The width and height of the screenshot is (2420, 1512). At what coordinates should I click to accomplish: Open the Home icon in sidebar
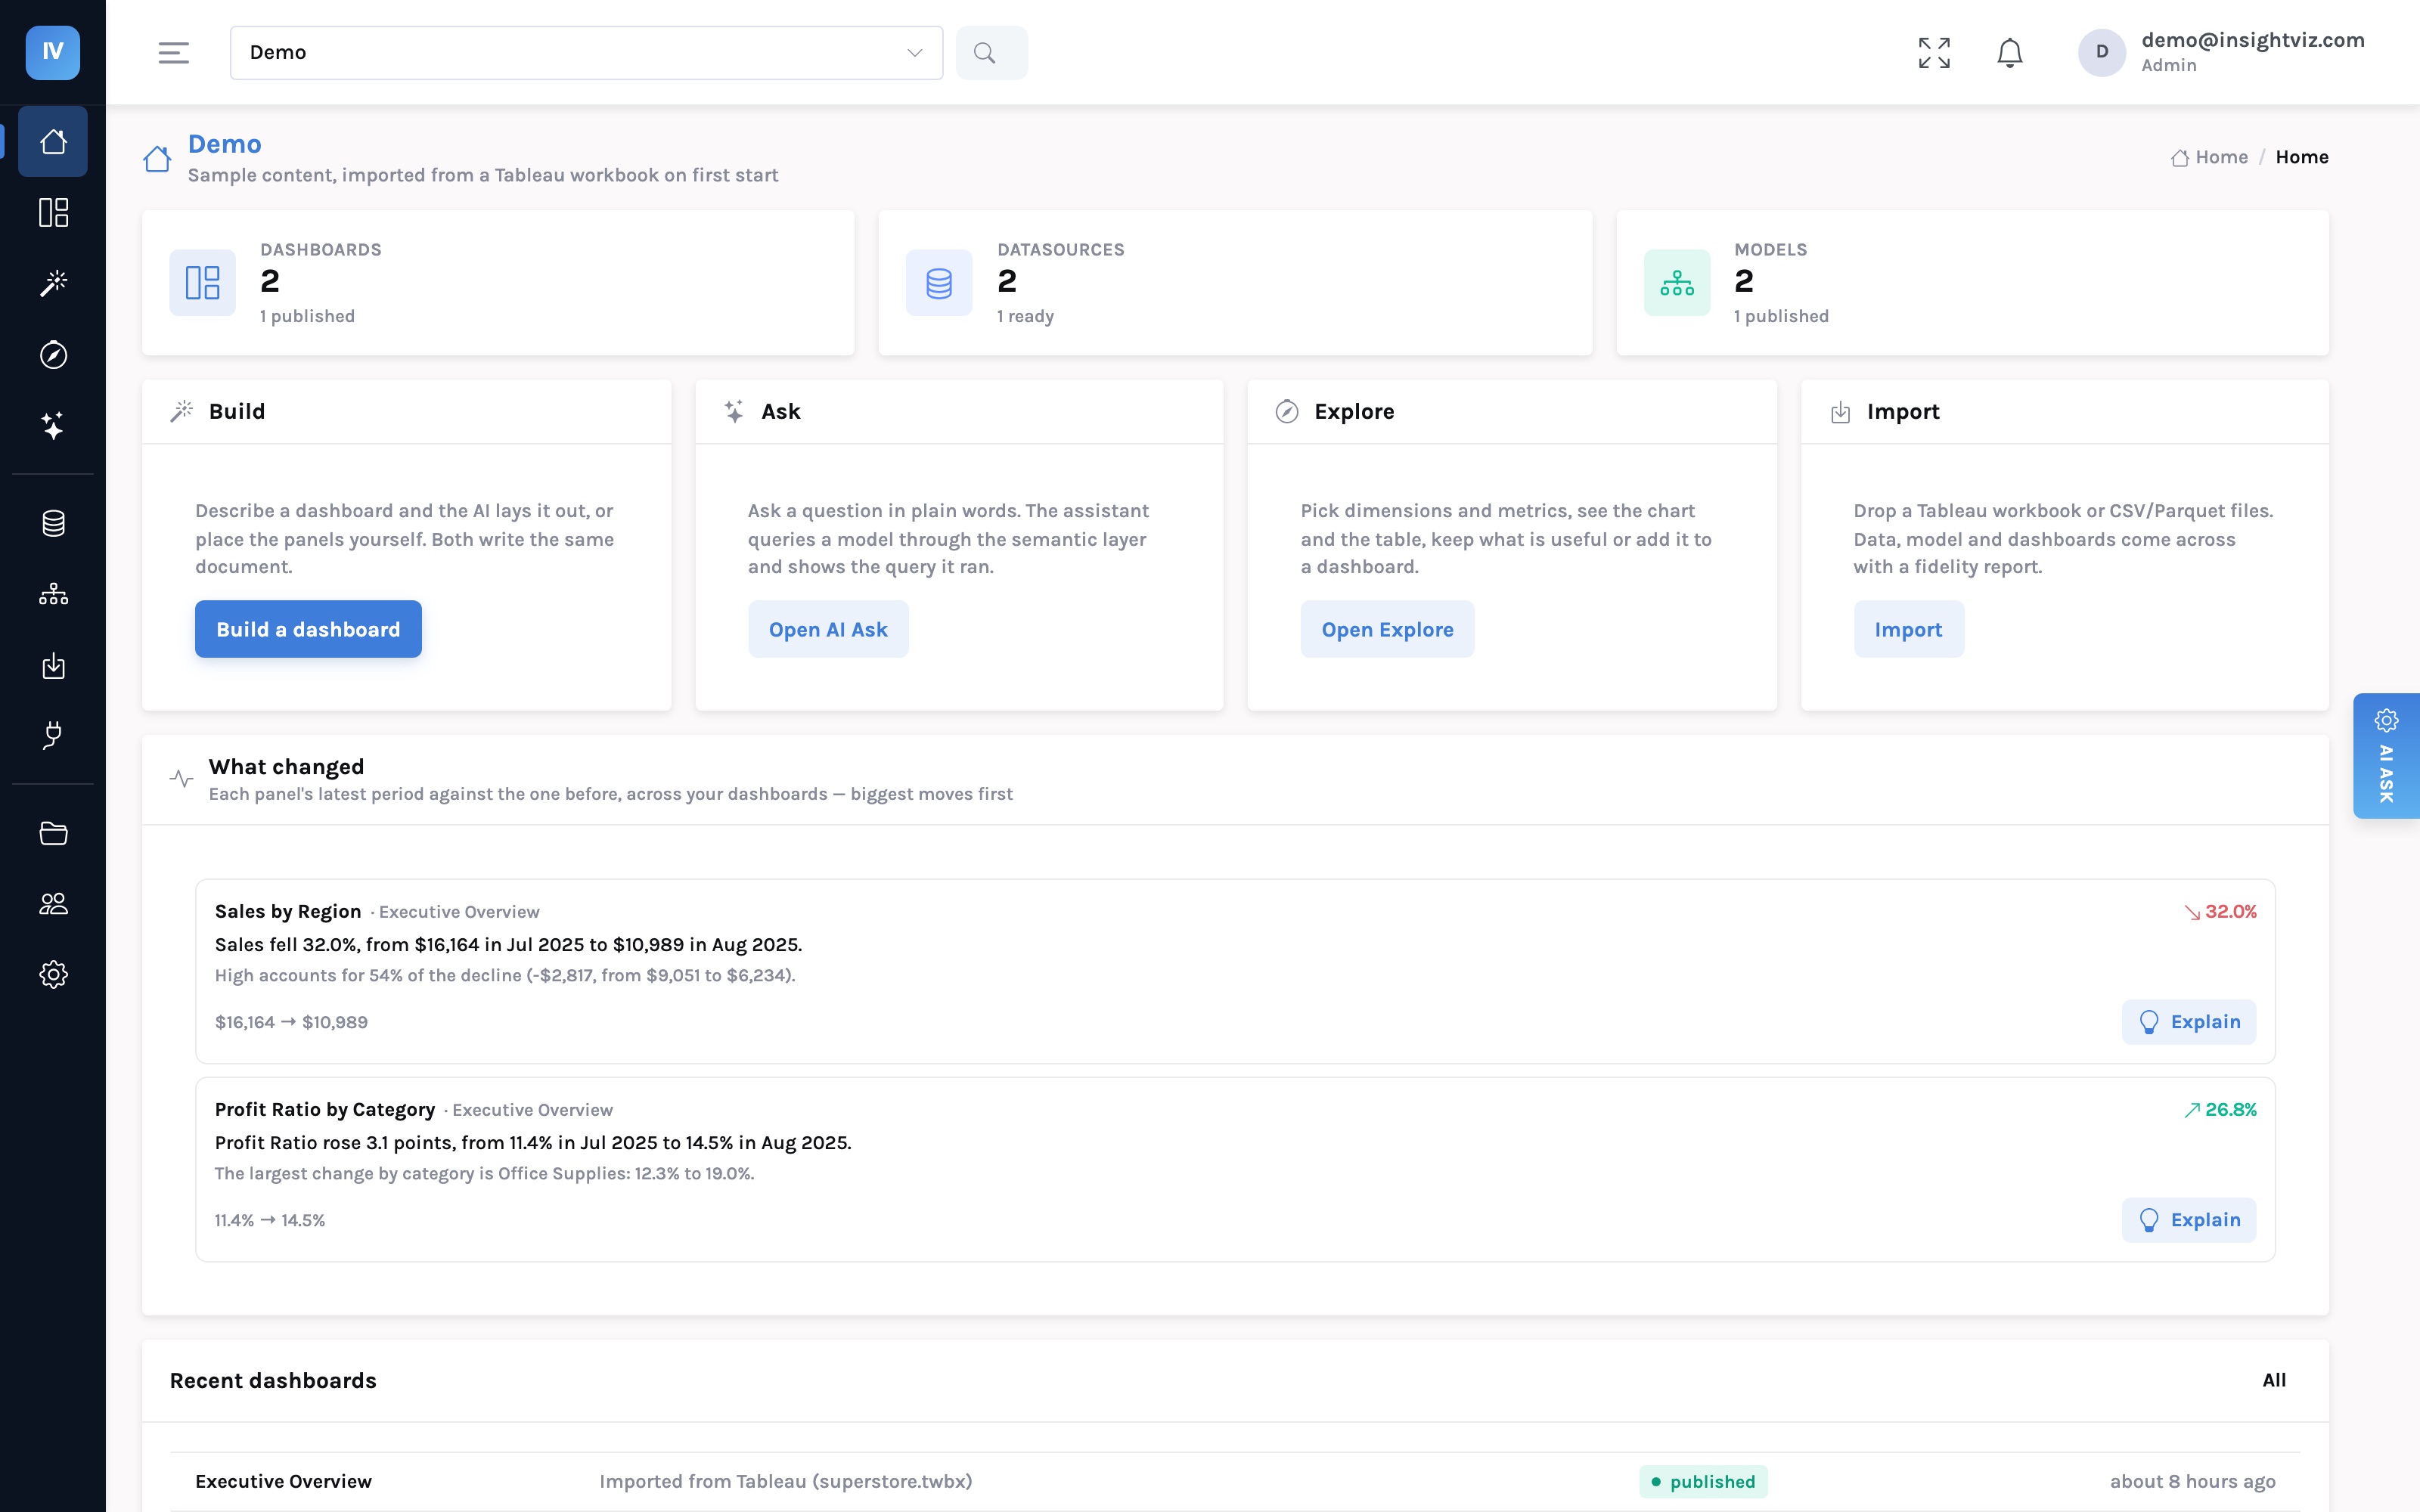[x=53, y=141]
